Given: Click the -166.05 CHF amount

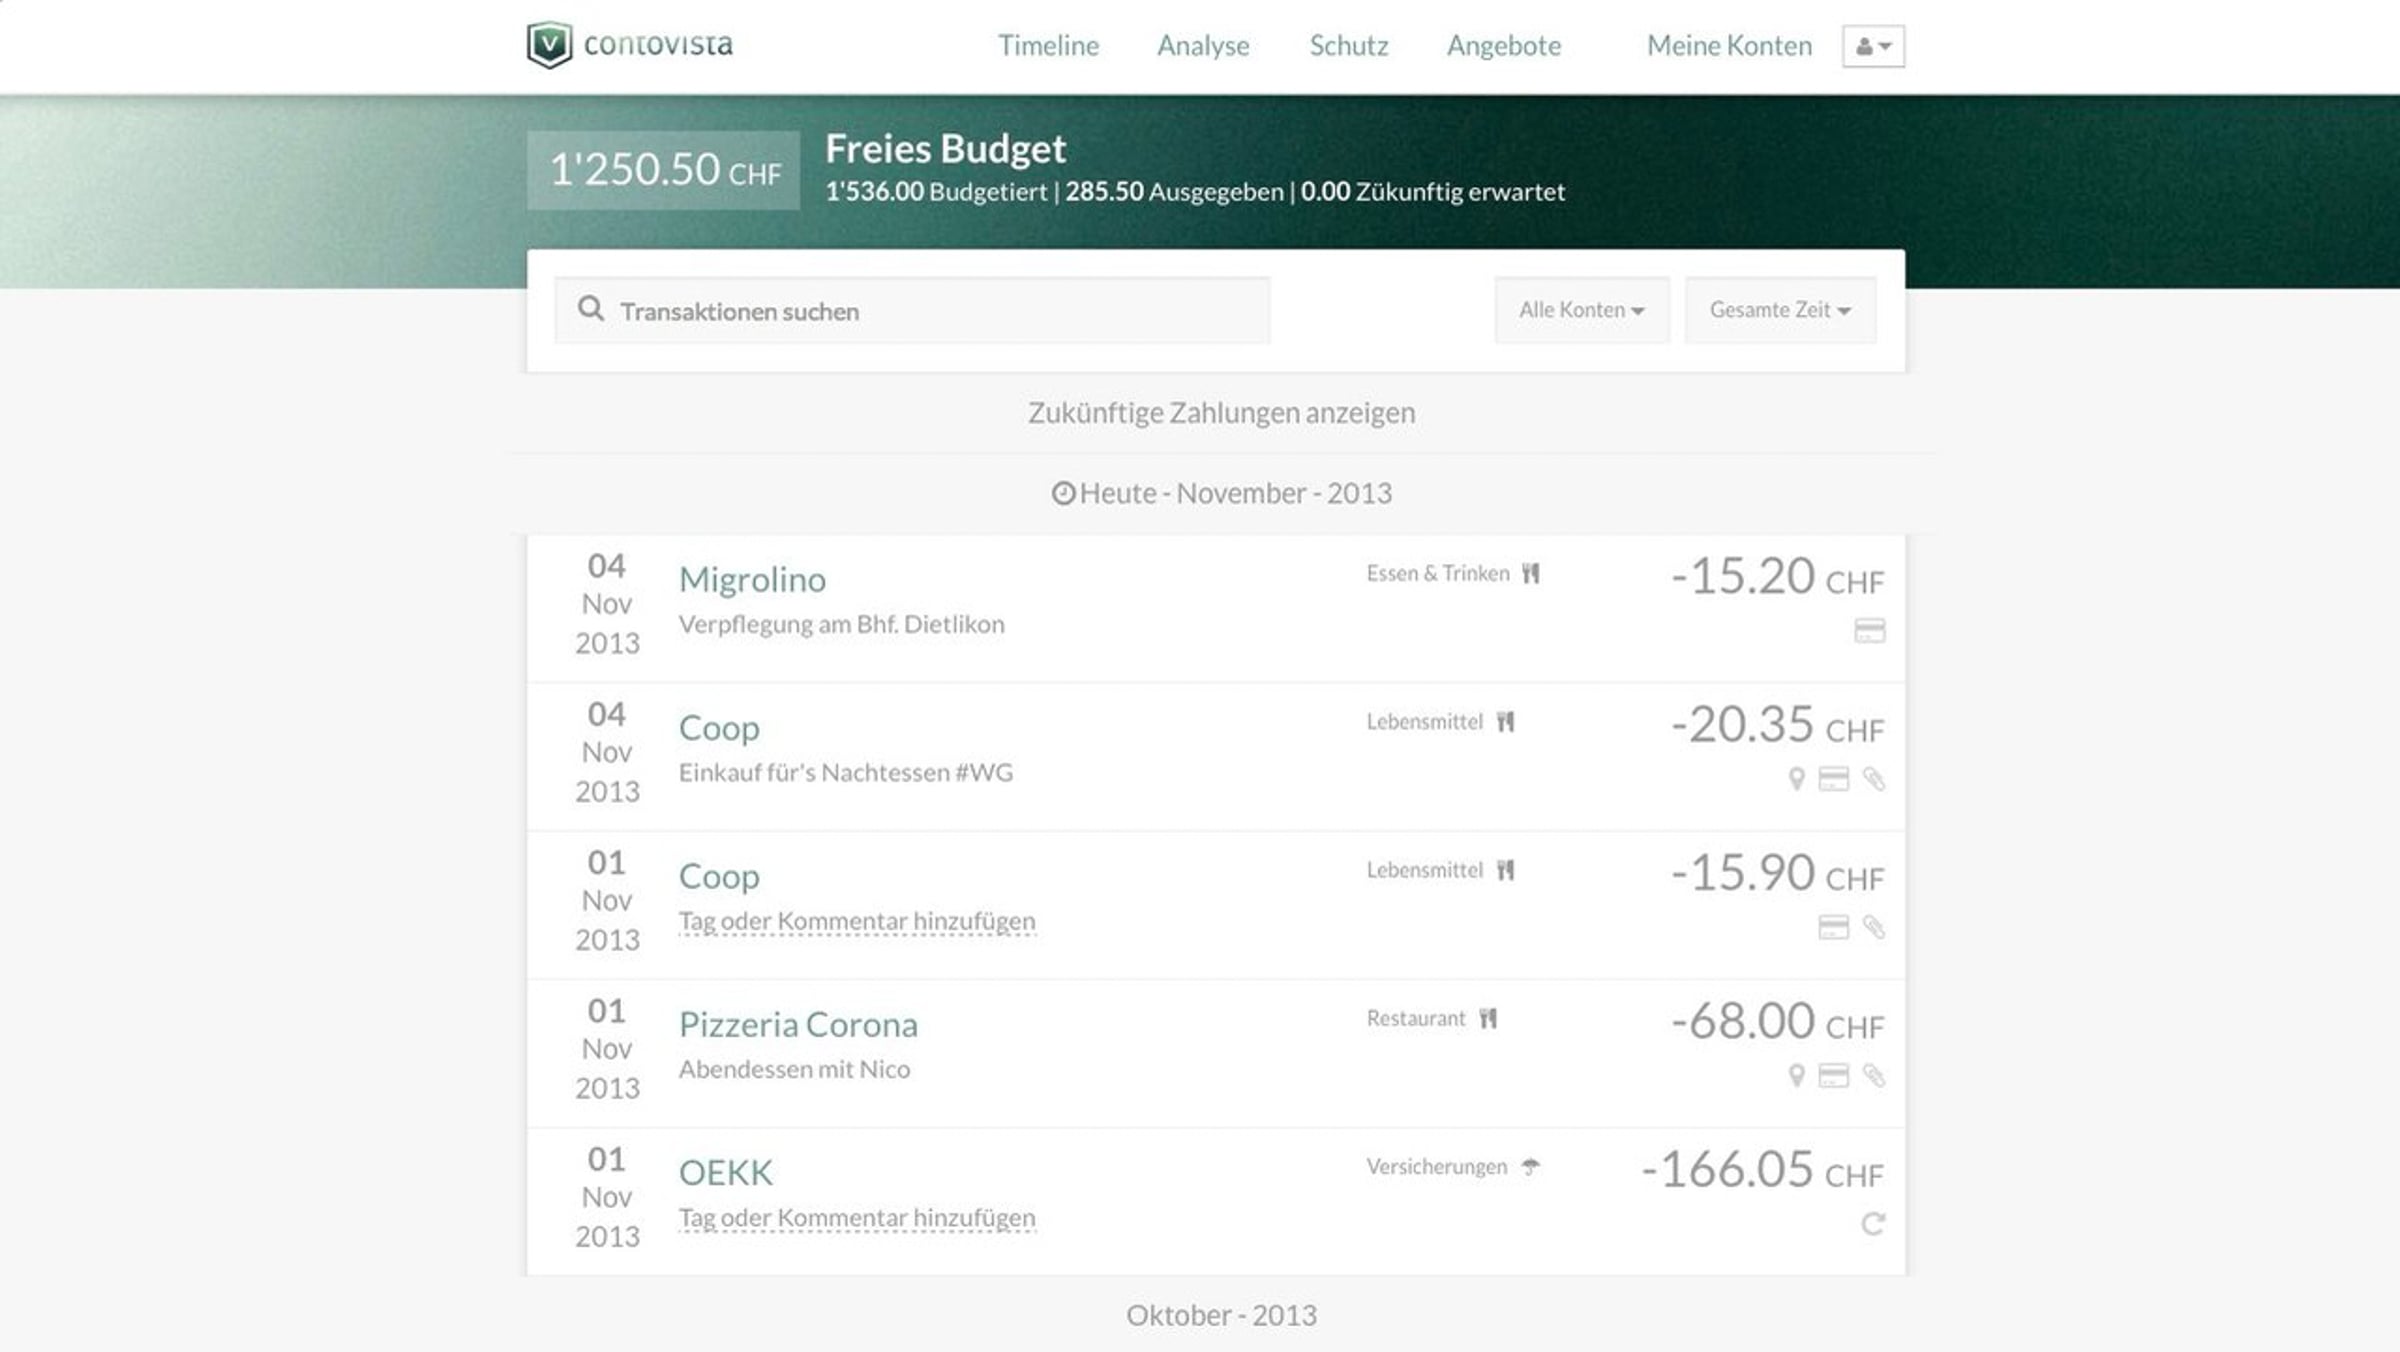Looking at the screenshot, I should point(1762,1169).
